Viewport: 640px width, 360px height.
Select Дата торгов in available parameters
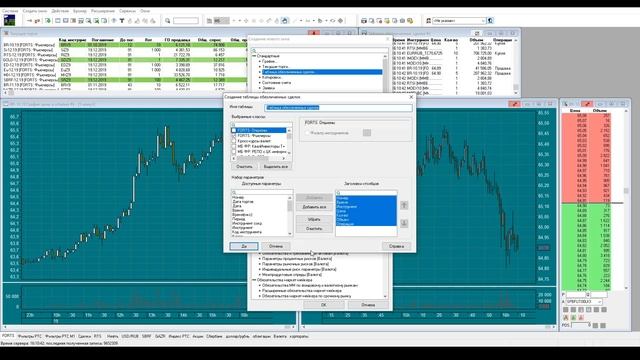242,202
